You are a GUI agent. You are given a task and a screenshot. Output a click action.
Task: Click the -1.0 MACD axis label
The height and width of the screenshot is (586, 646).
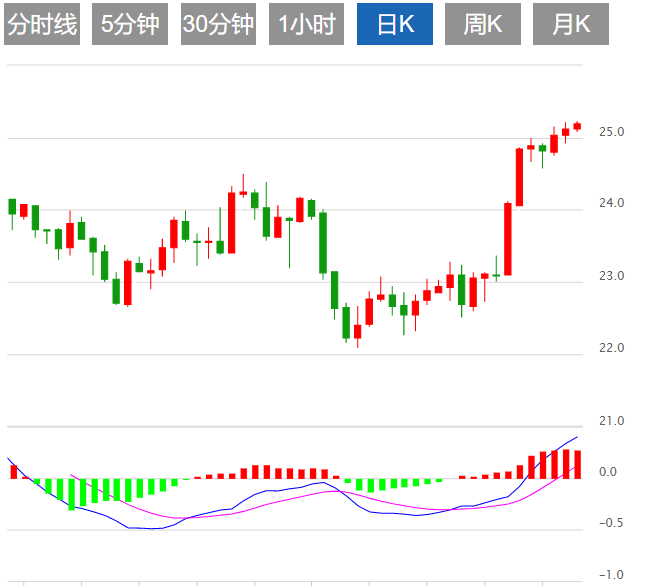[x=609, y=575]
